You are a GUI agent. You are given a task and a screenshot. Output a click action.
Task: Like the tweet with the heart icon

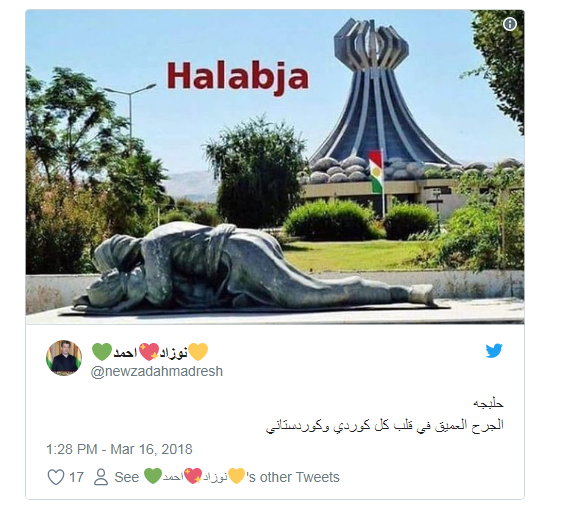coord(56,477)
